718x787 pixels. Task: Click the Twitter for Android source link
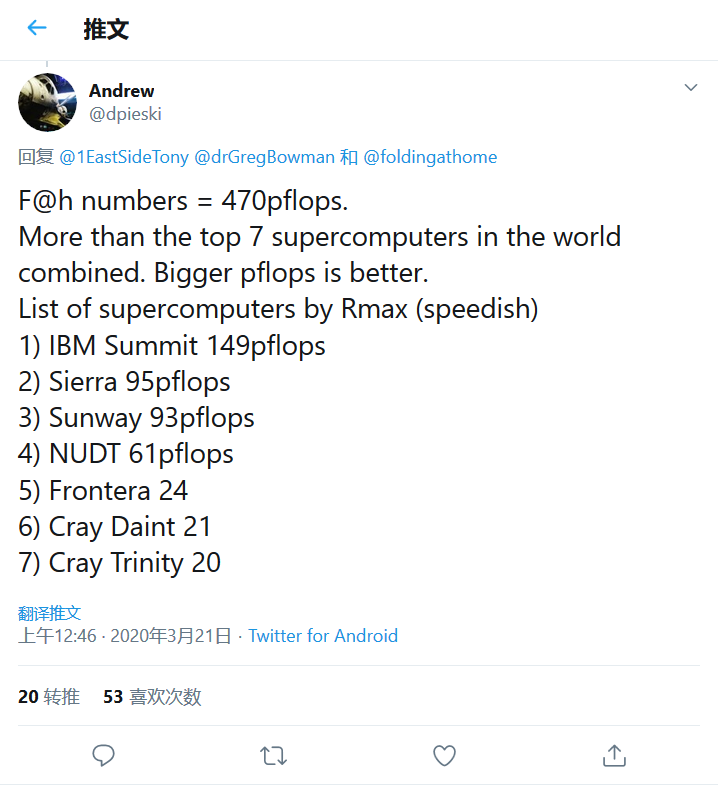click(323, 636)
